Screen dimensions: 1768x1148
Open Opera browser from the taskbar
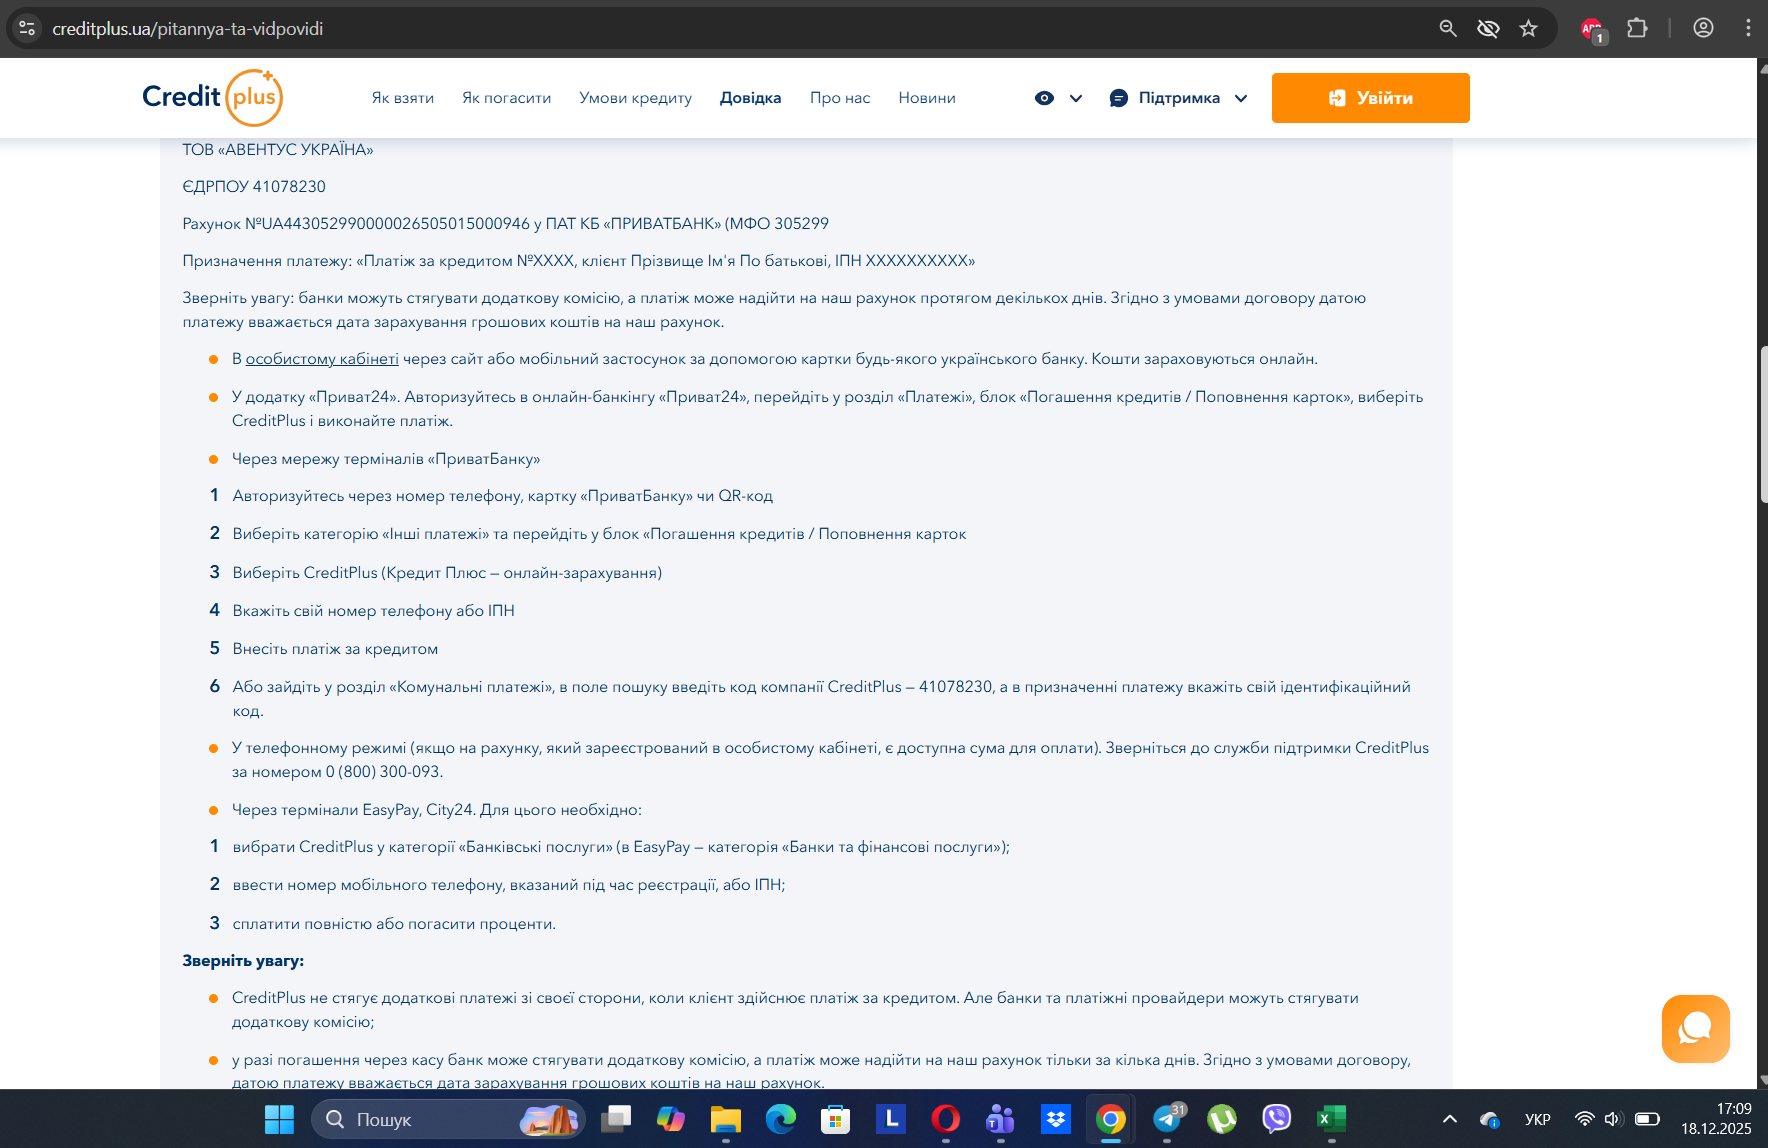point(946,1120)
